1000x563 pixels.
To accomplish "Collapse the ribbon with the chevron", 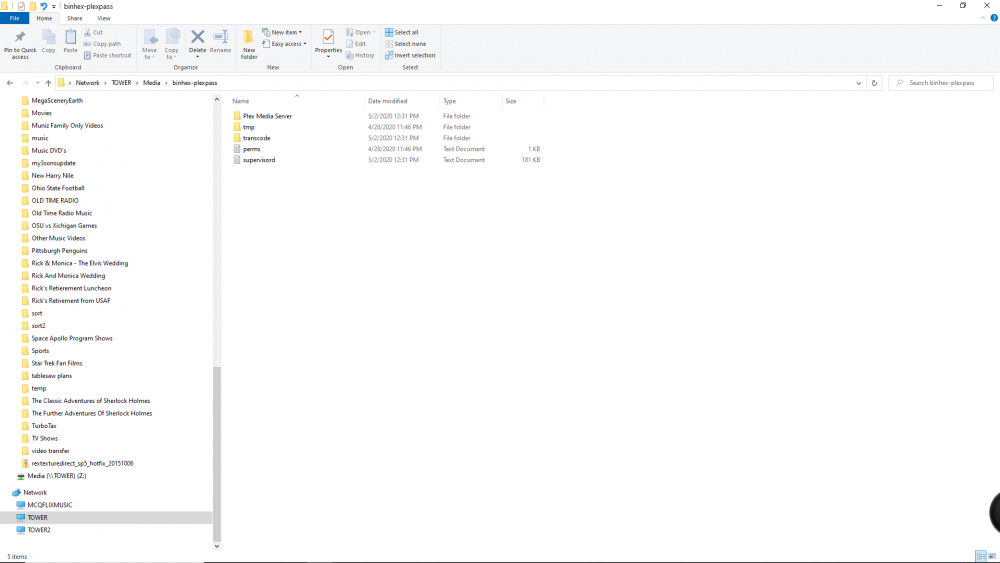I will [x=983, y=18].
